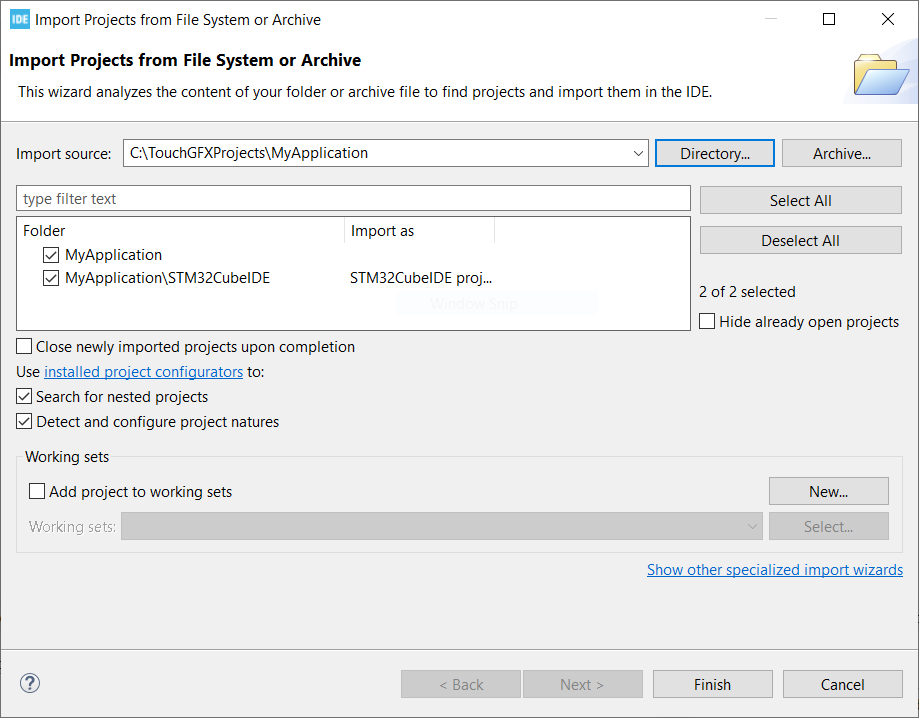Viewport: 919px width, 718px height.
Task: Click the Select All button
Action: (801, 200)
